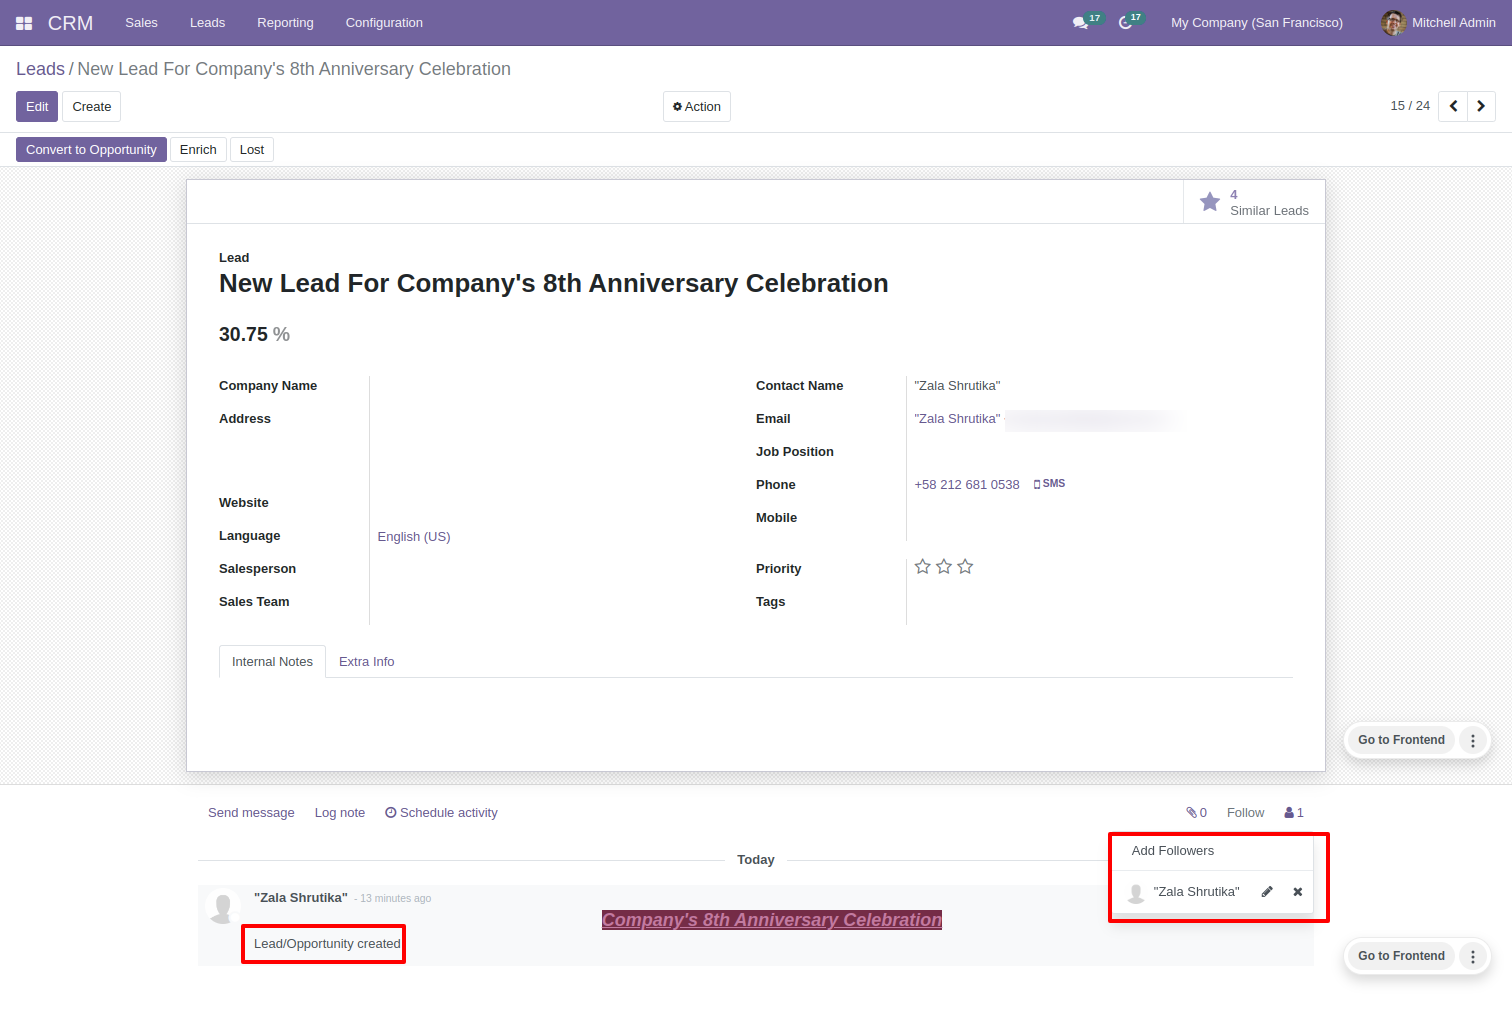The height and width of the screenshot is (1021, 1512).
Task: Open Sales menu
Action: pos(141,23)
